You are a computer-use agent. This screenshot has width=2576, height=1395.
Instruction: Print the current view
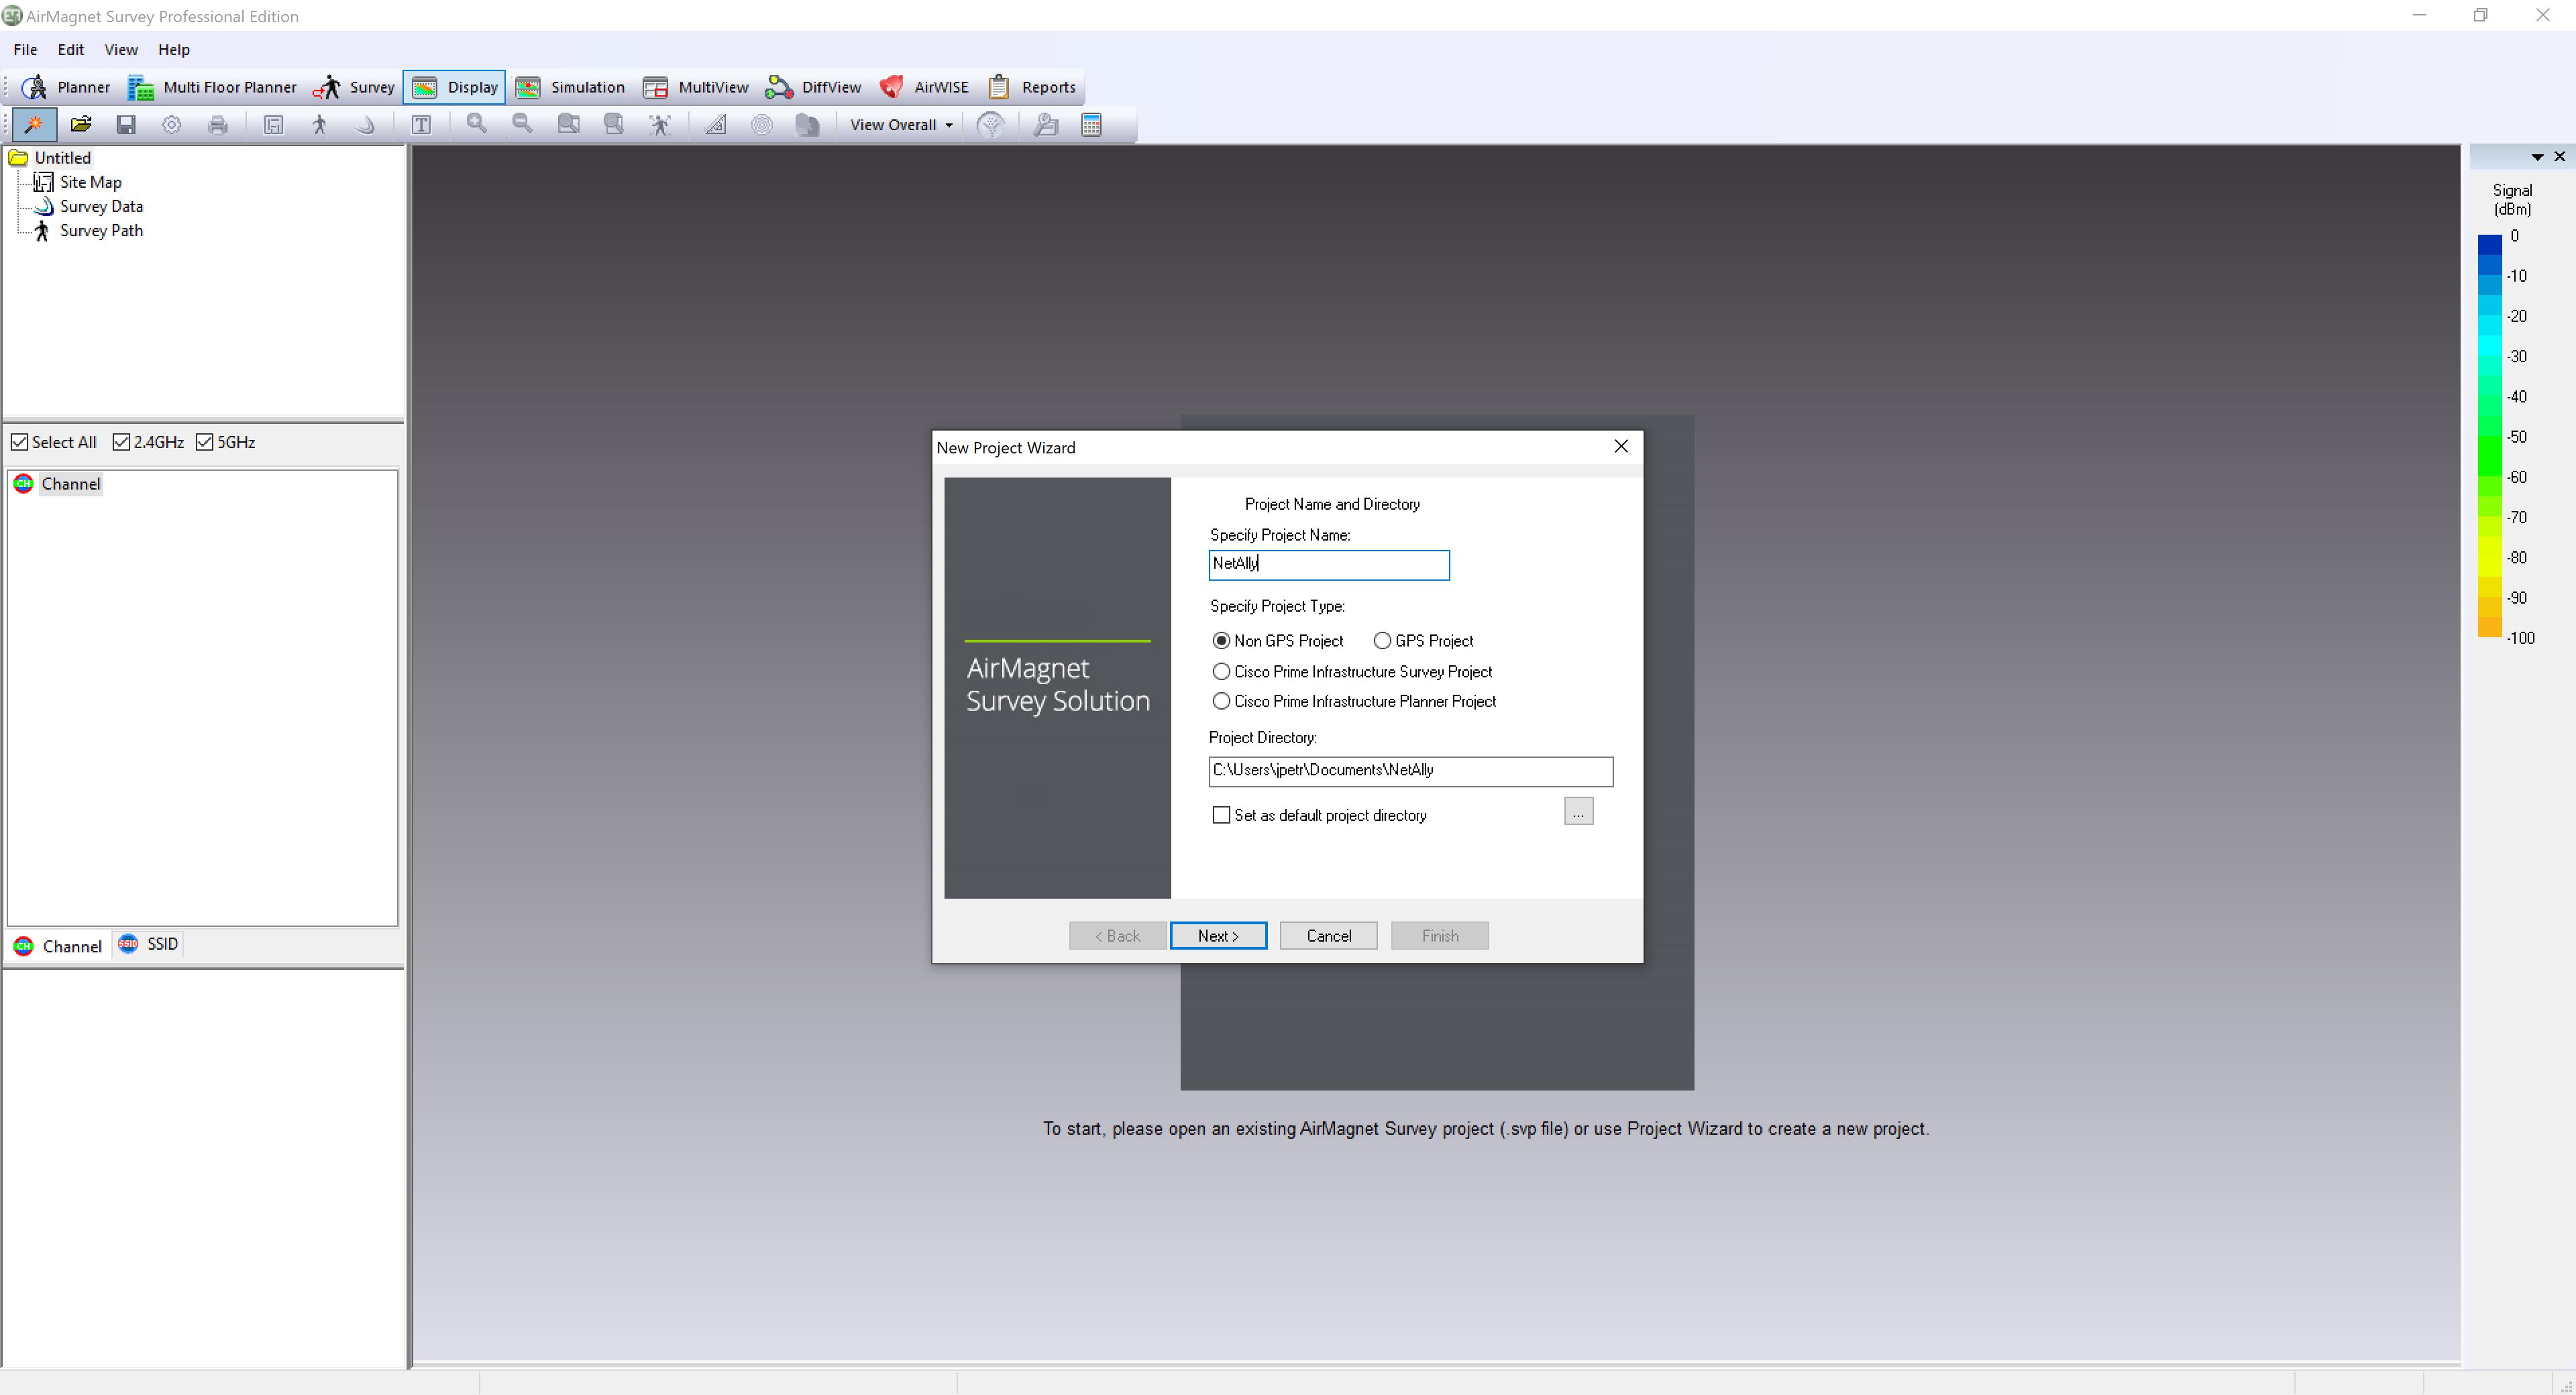point(218,124)
